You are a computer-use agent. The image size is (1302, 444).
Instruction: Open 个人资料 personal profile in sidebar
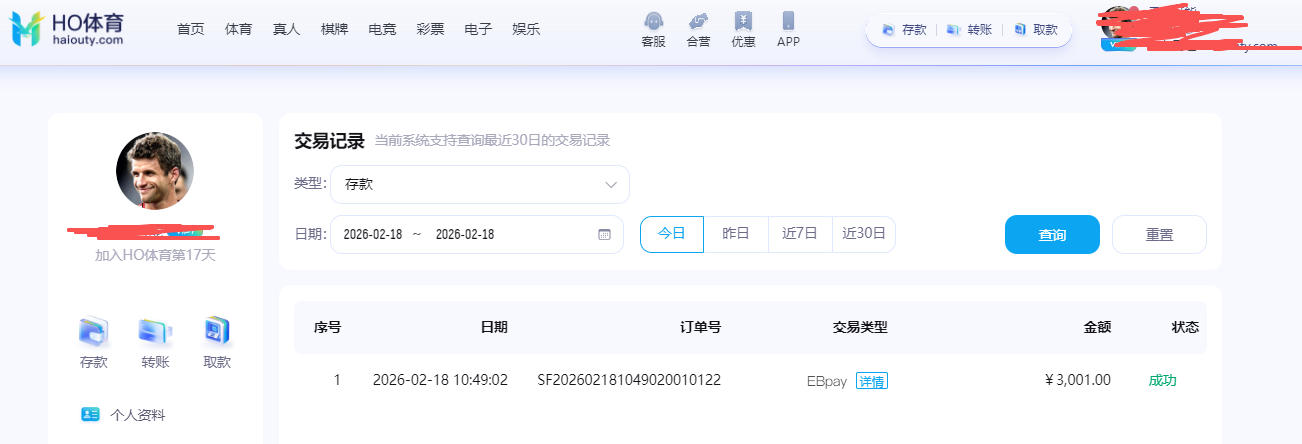coord(137,415)
